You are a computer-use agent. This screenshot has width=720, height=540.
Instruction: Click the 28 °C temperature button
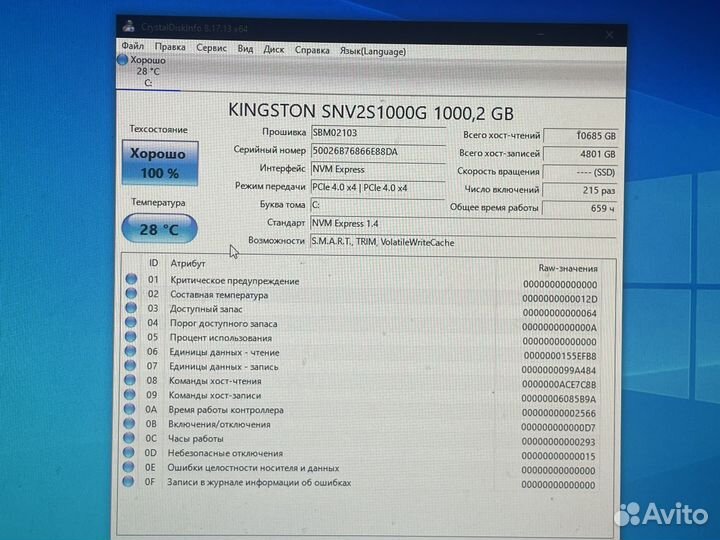(159, 229)
